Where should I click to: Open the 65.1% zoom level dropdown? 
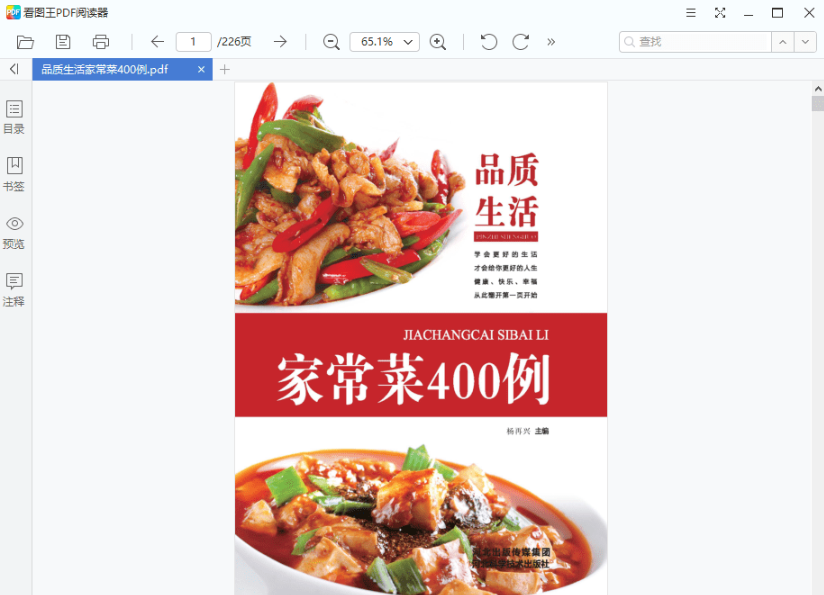(x=385, y=42)
